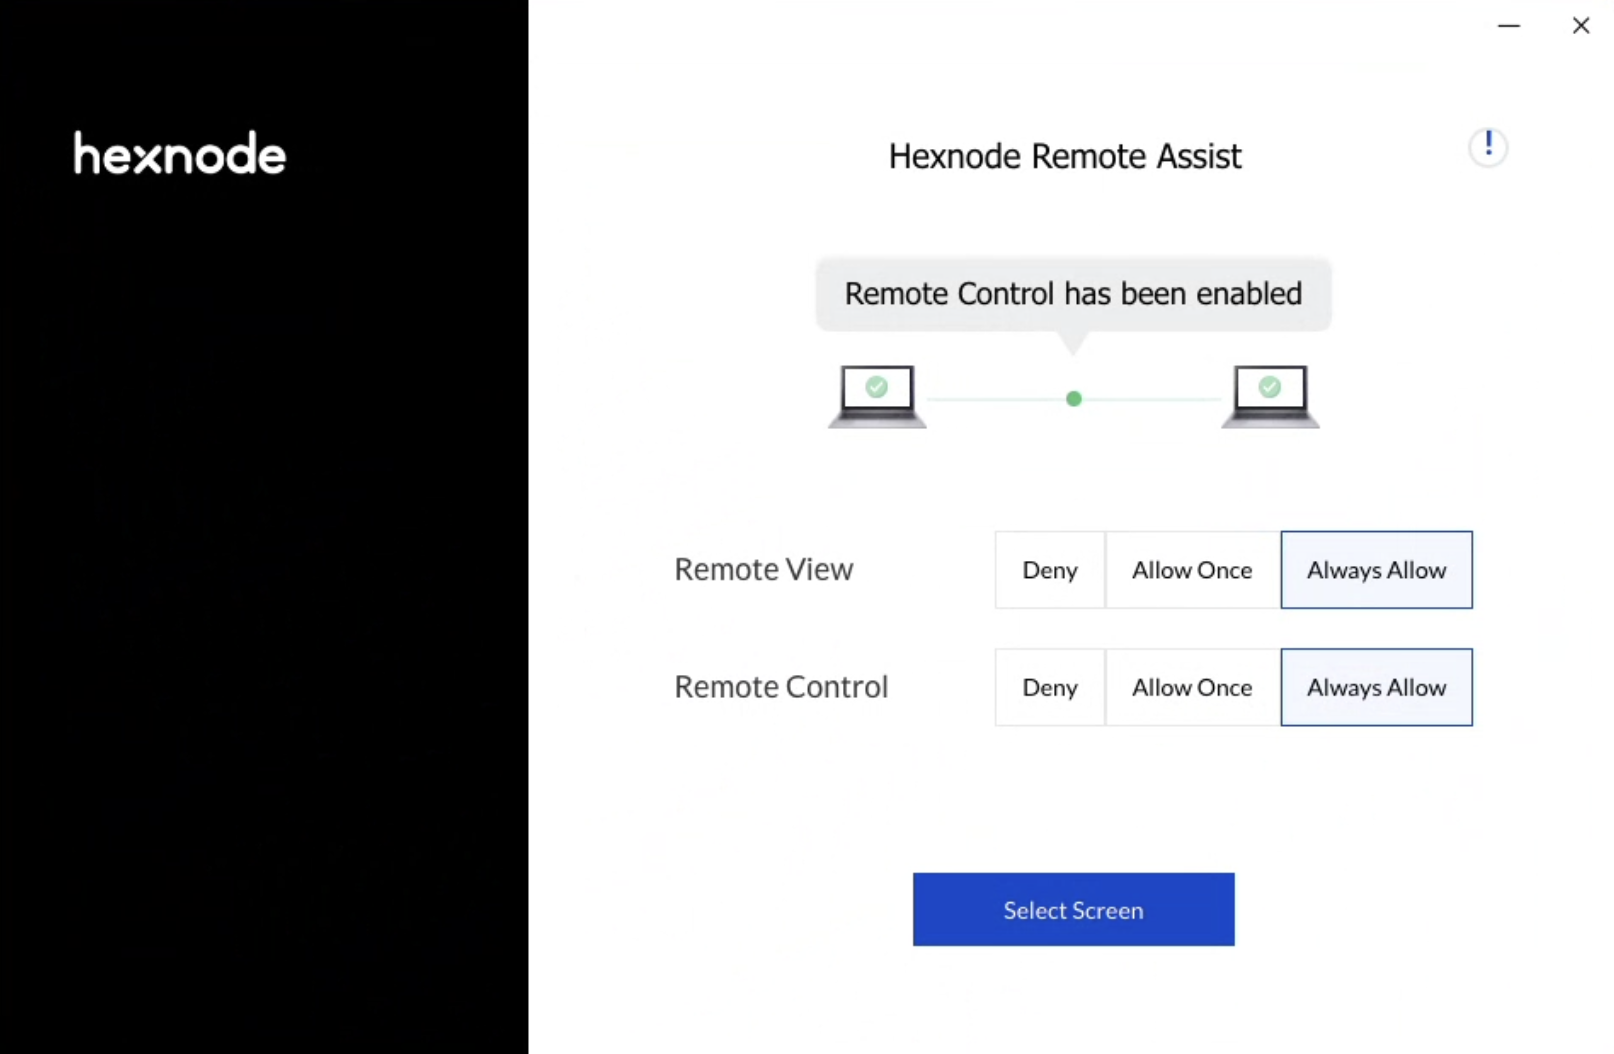
Task: Set Remote Control to Always Allow
Action: click(1376, 687)
